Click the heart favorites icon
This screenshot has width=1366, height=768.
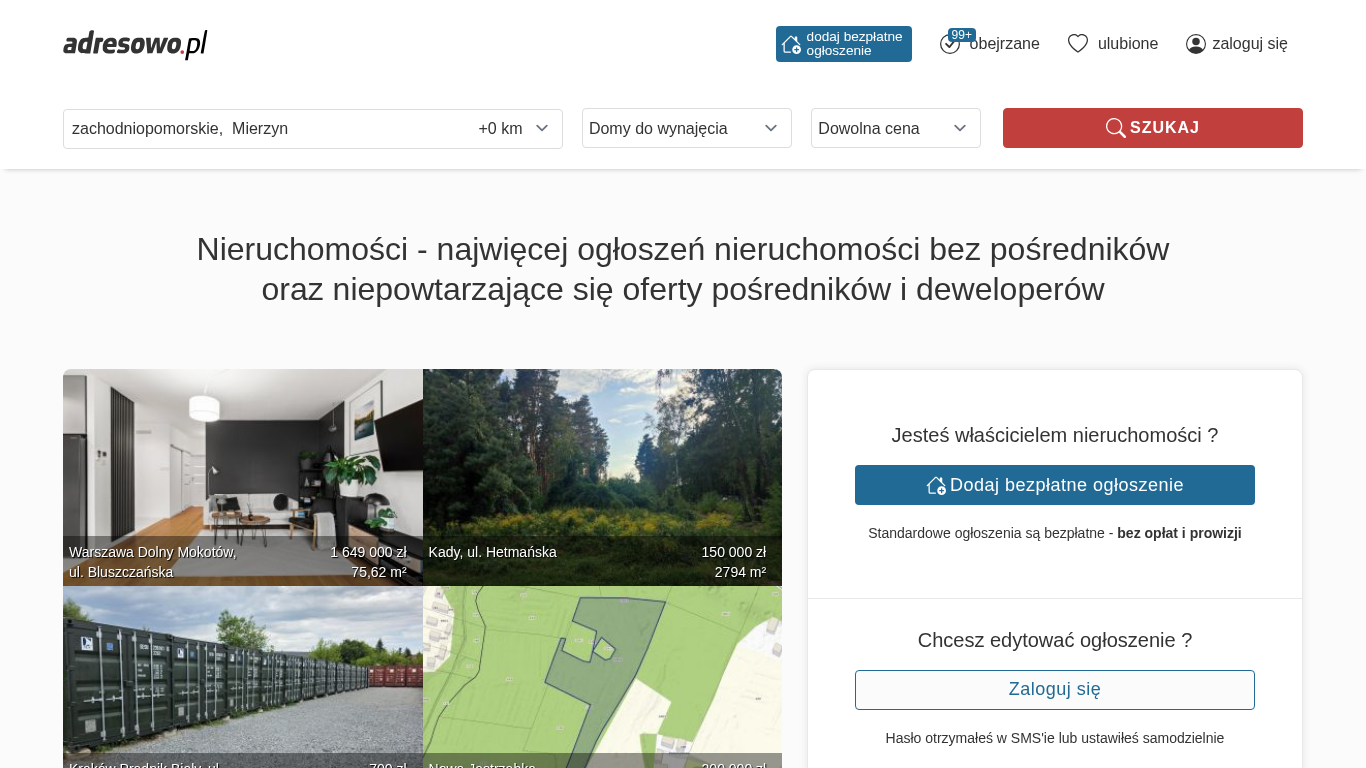click(x=1078, y=44)
